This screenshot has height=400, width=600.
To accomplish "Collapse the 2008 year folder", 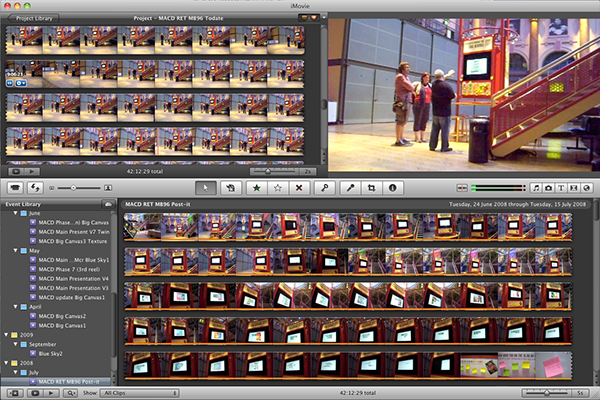I will (6, 363).
